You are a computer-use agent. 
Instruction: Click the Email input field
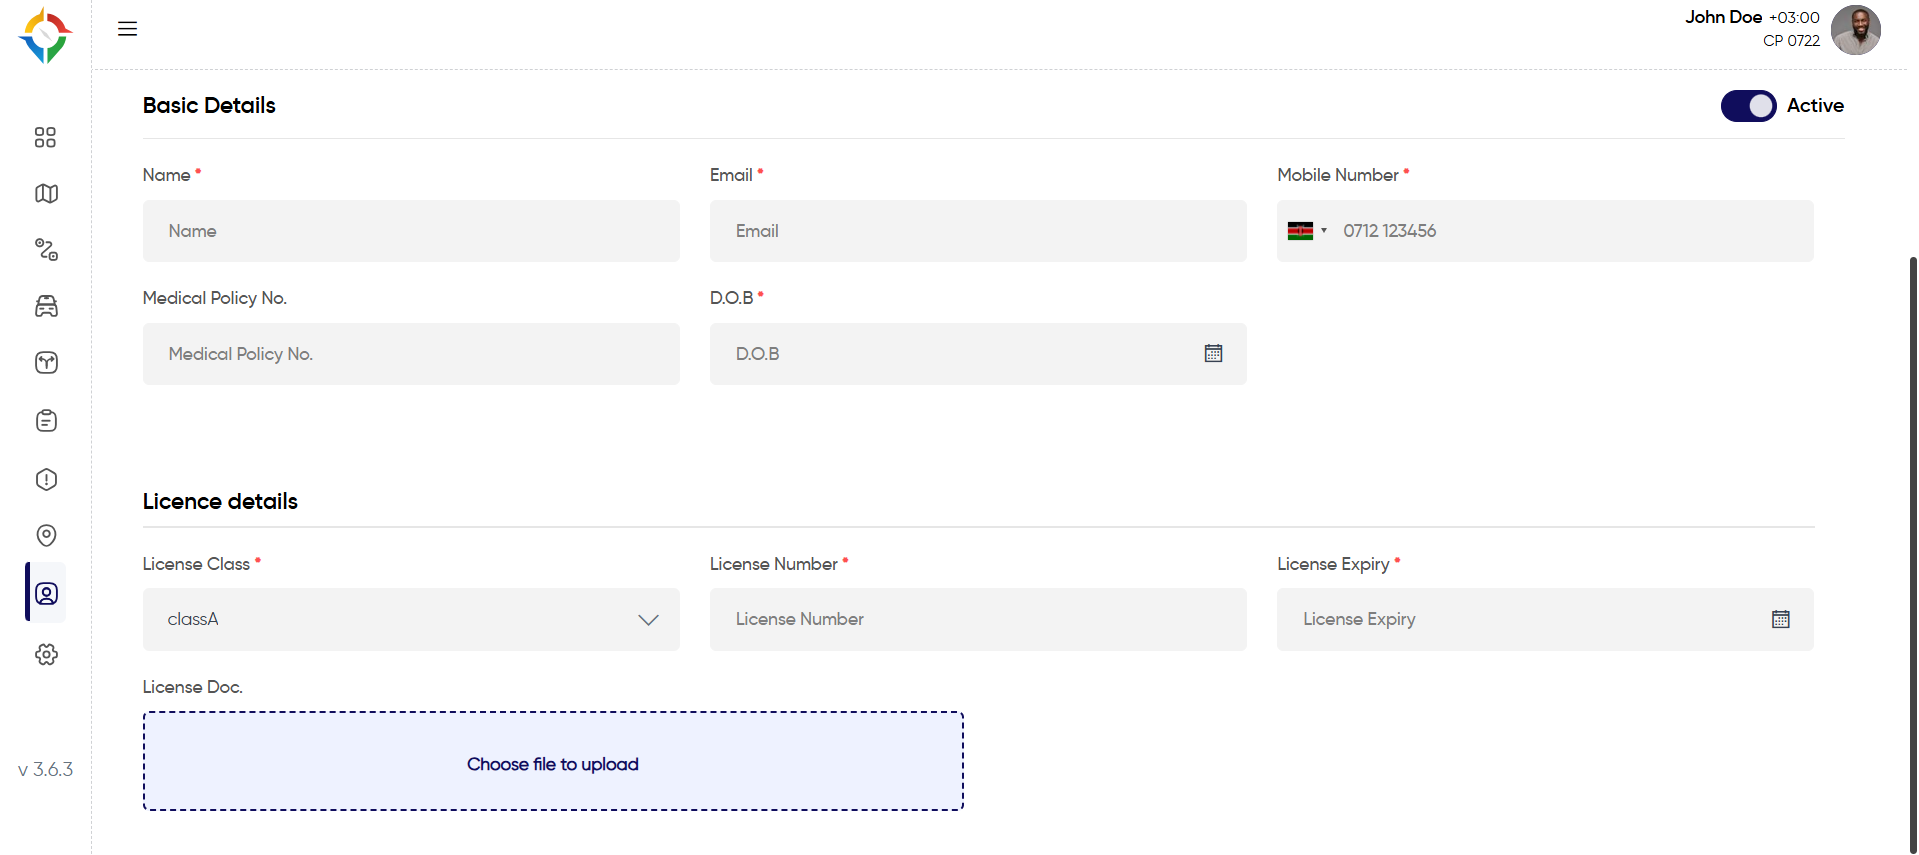(x=978, y=231)
